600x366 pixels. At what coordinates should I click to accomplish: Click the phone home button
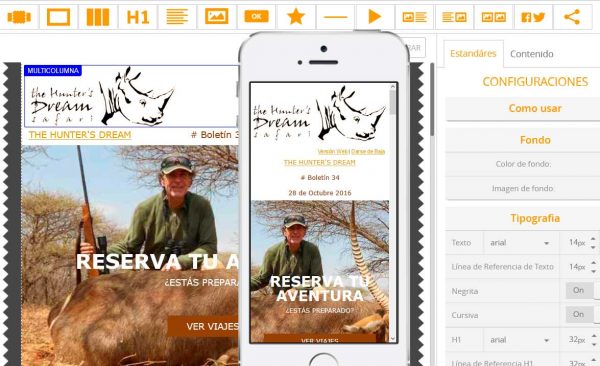click(x=323, y=361)
